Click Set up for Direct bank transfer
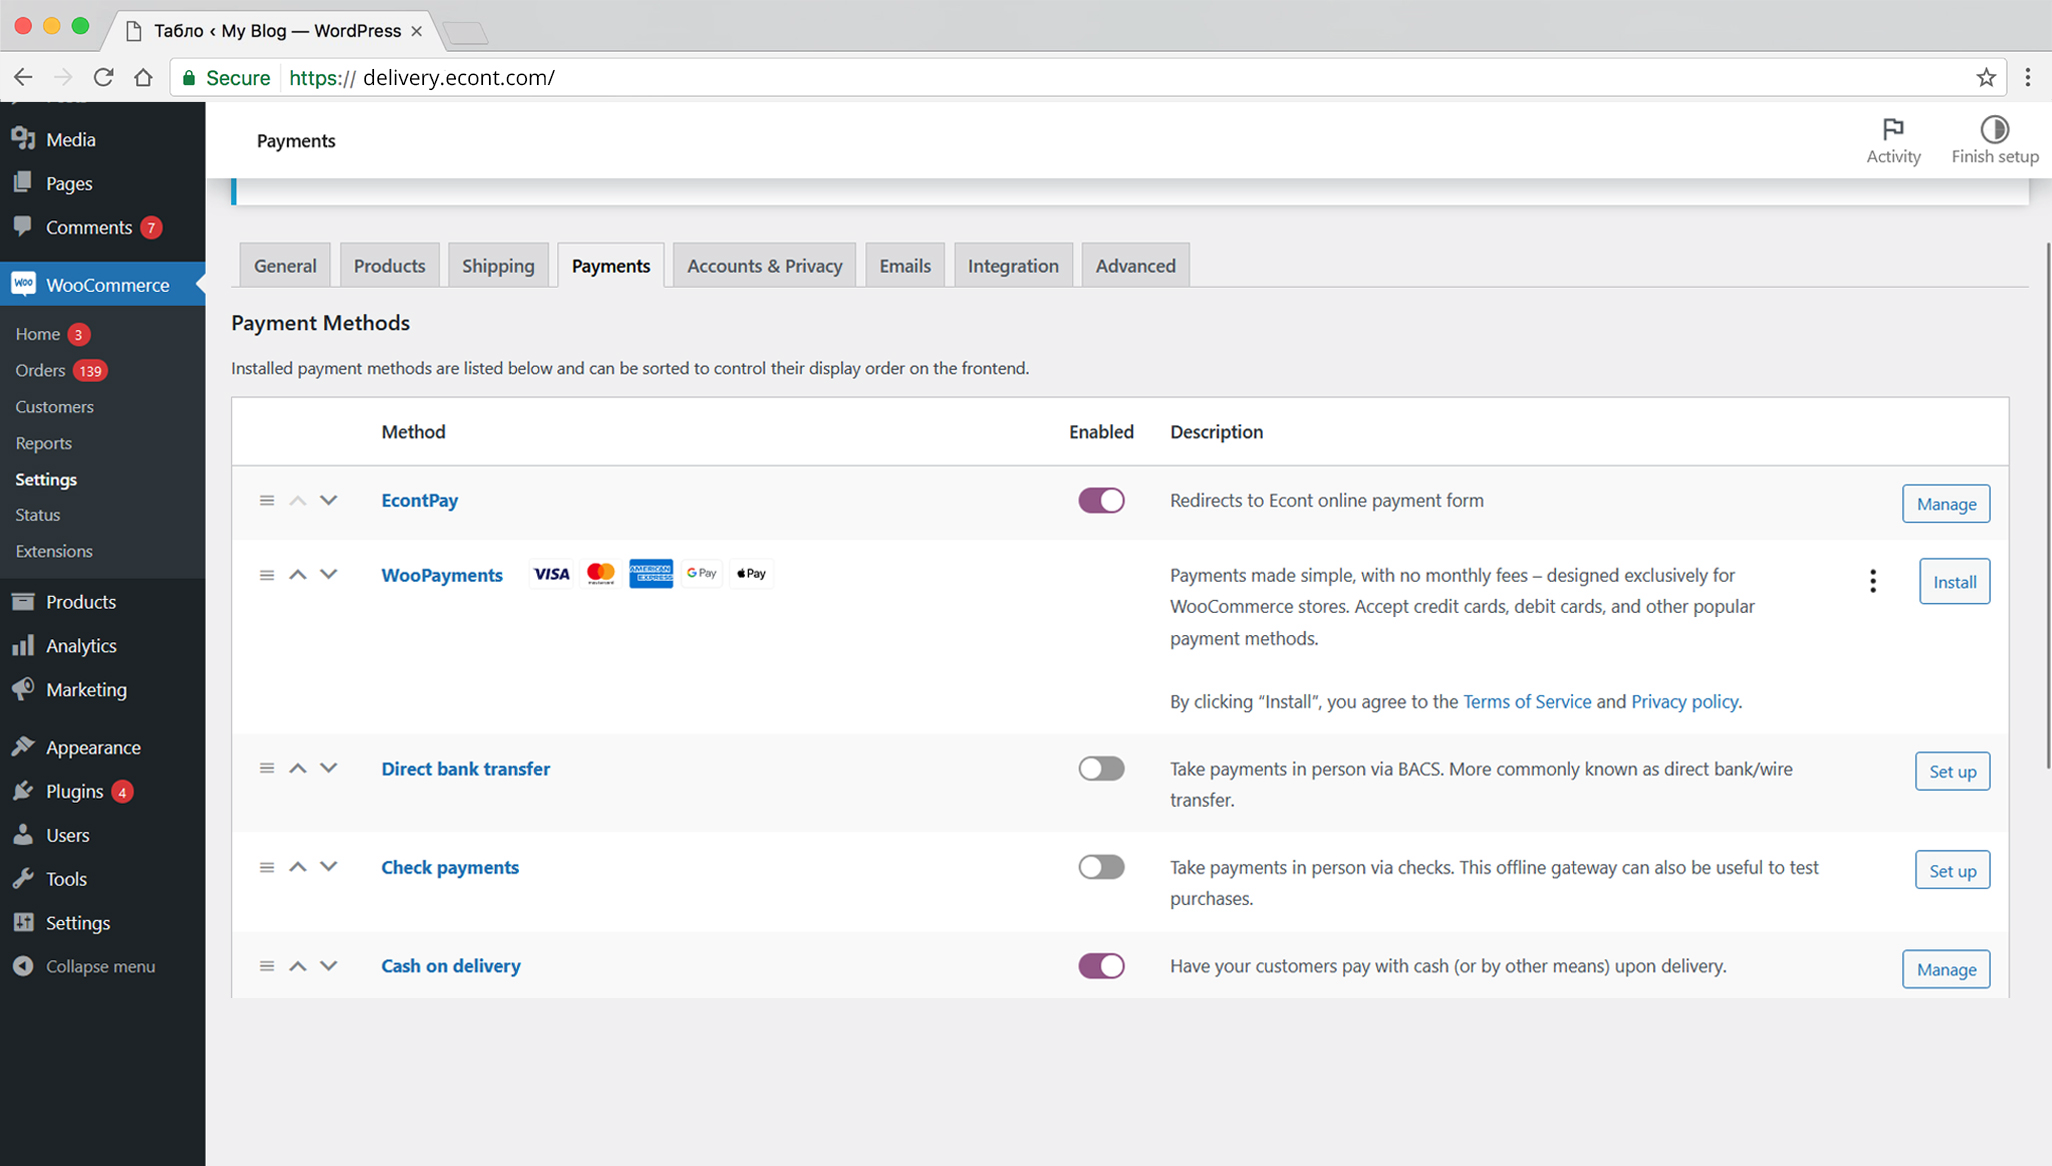Image resolution: width=2052 pixels, height=1166 pixels. click(1952, 771)
